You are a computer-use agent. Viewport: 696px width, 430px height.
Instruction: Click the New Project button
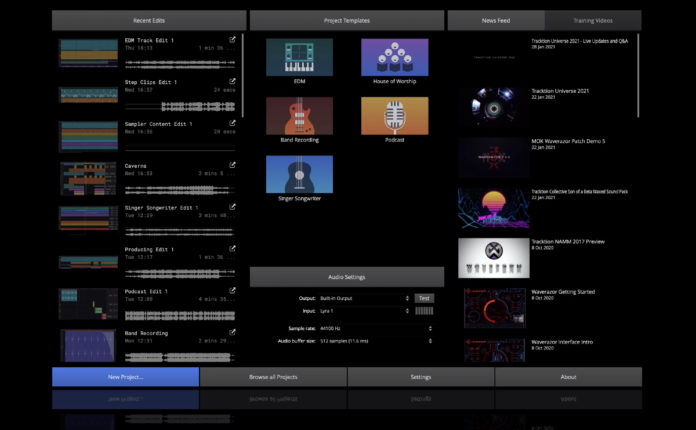(125, 377)
